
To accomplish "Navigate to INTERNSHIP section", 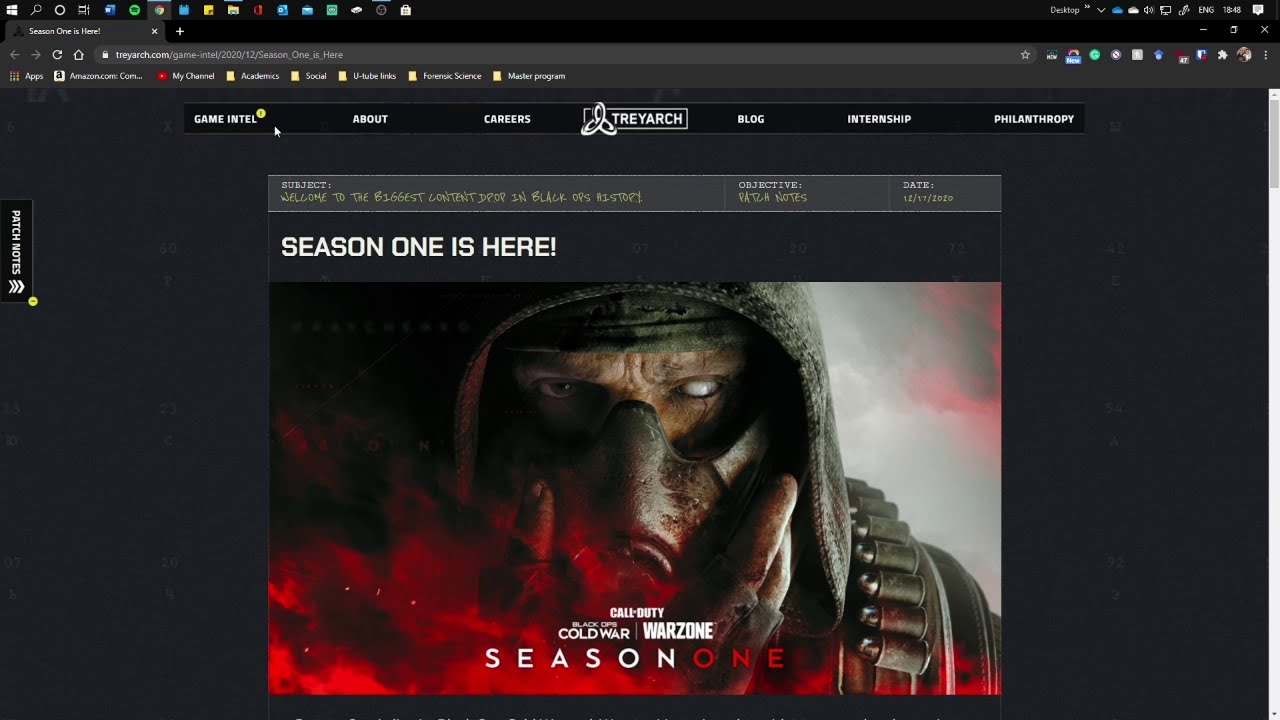I will pos(879,119).
